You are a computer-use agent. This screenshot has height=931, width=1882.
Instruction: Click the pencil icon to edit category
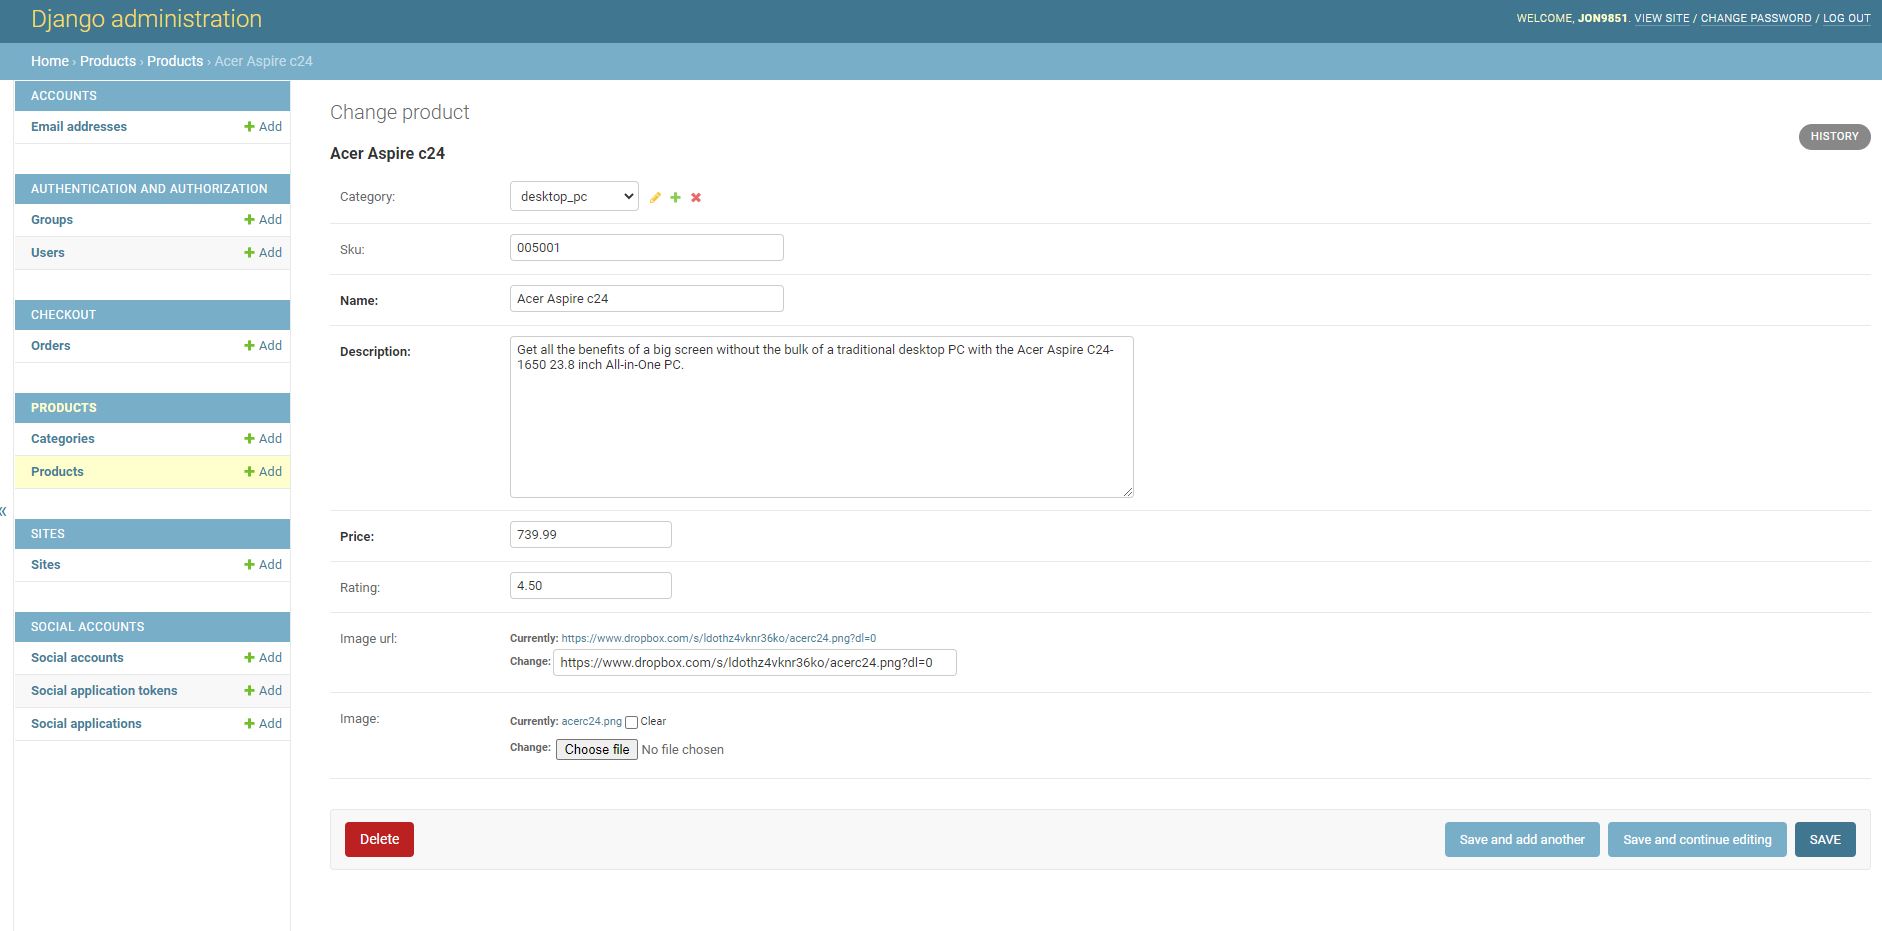coord(655,198)
